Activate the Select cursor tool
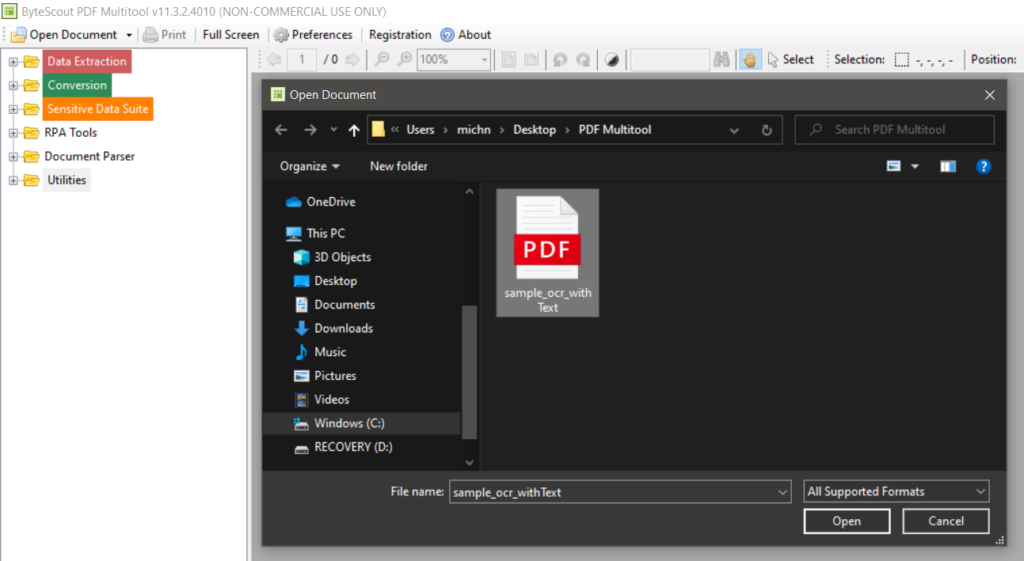The image size is (1024, 561). (x=791, y=59)
